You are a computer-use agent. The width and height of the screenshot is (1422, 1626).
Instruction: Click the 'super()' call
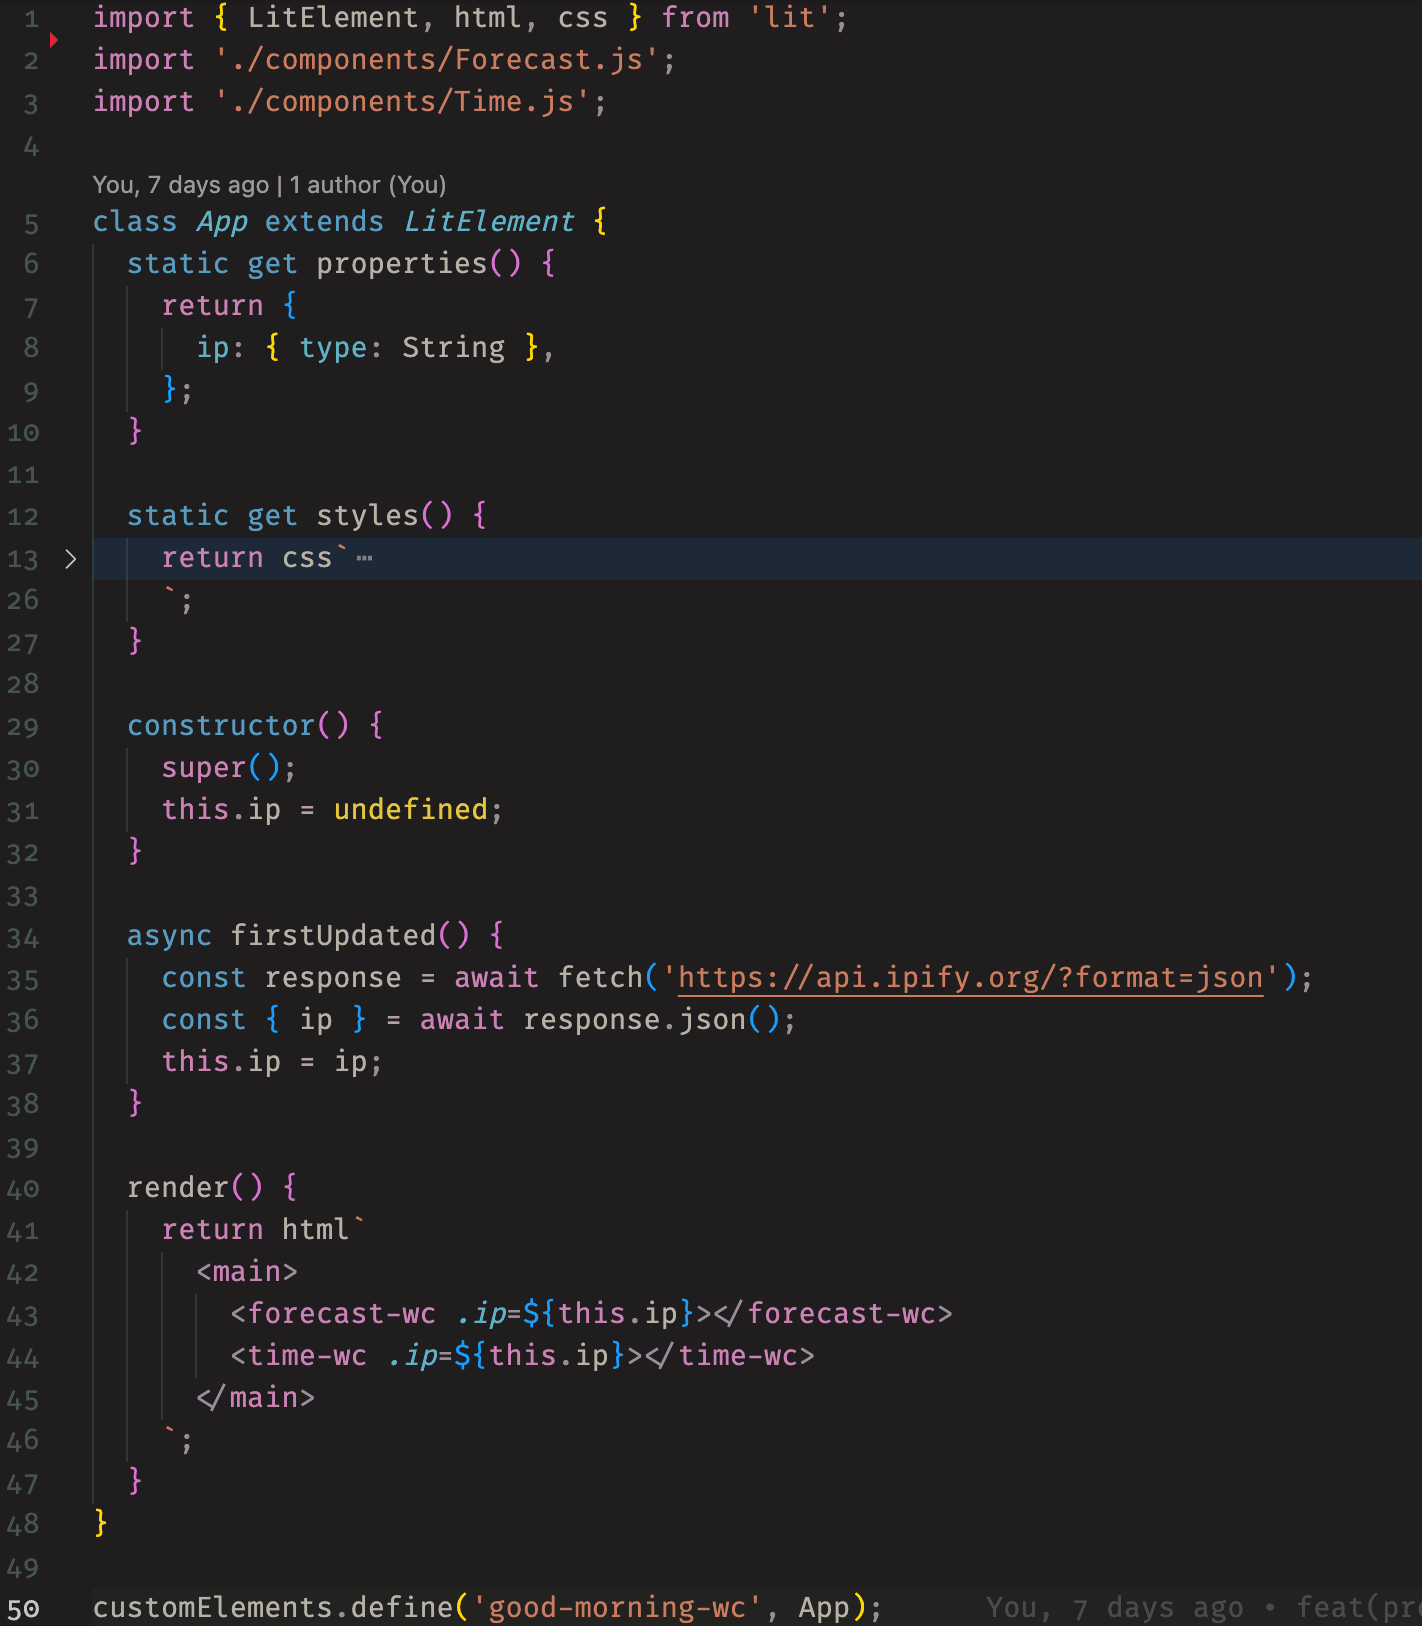(222, 767)
